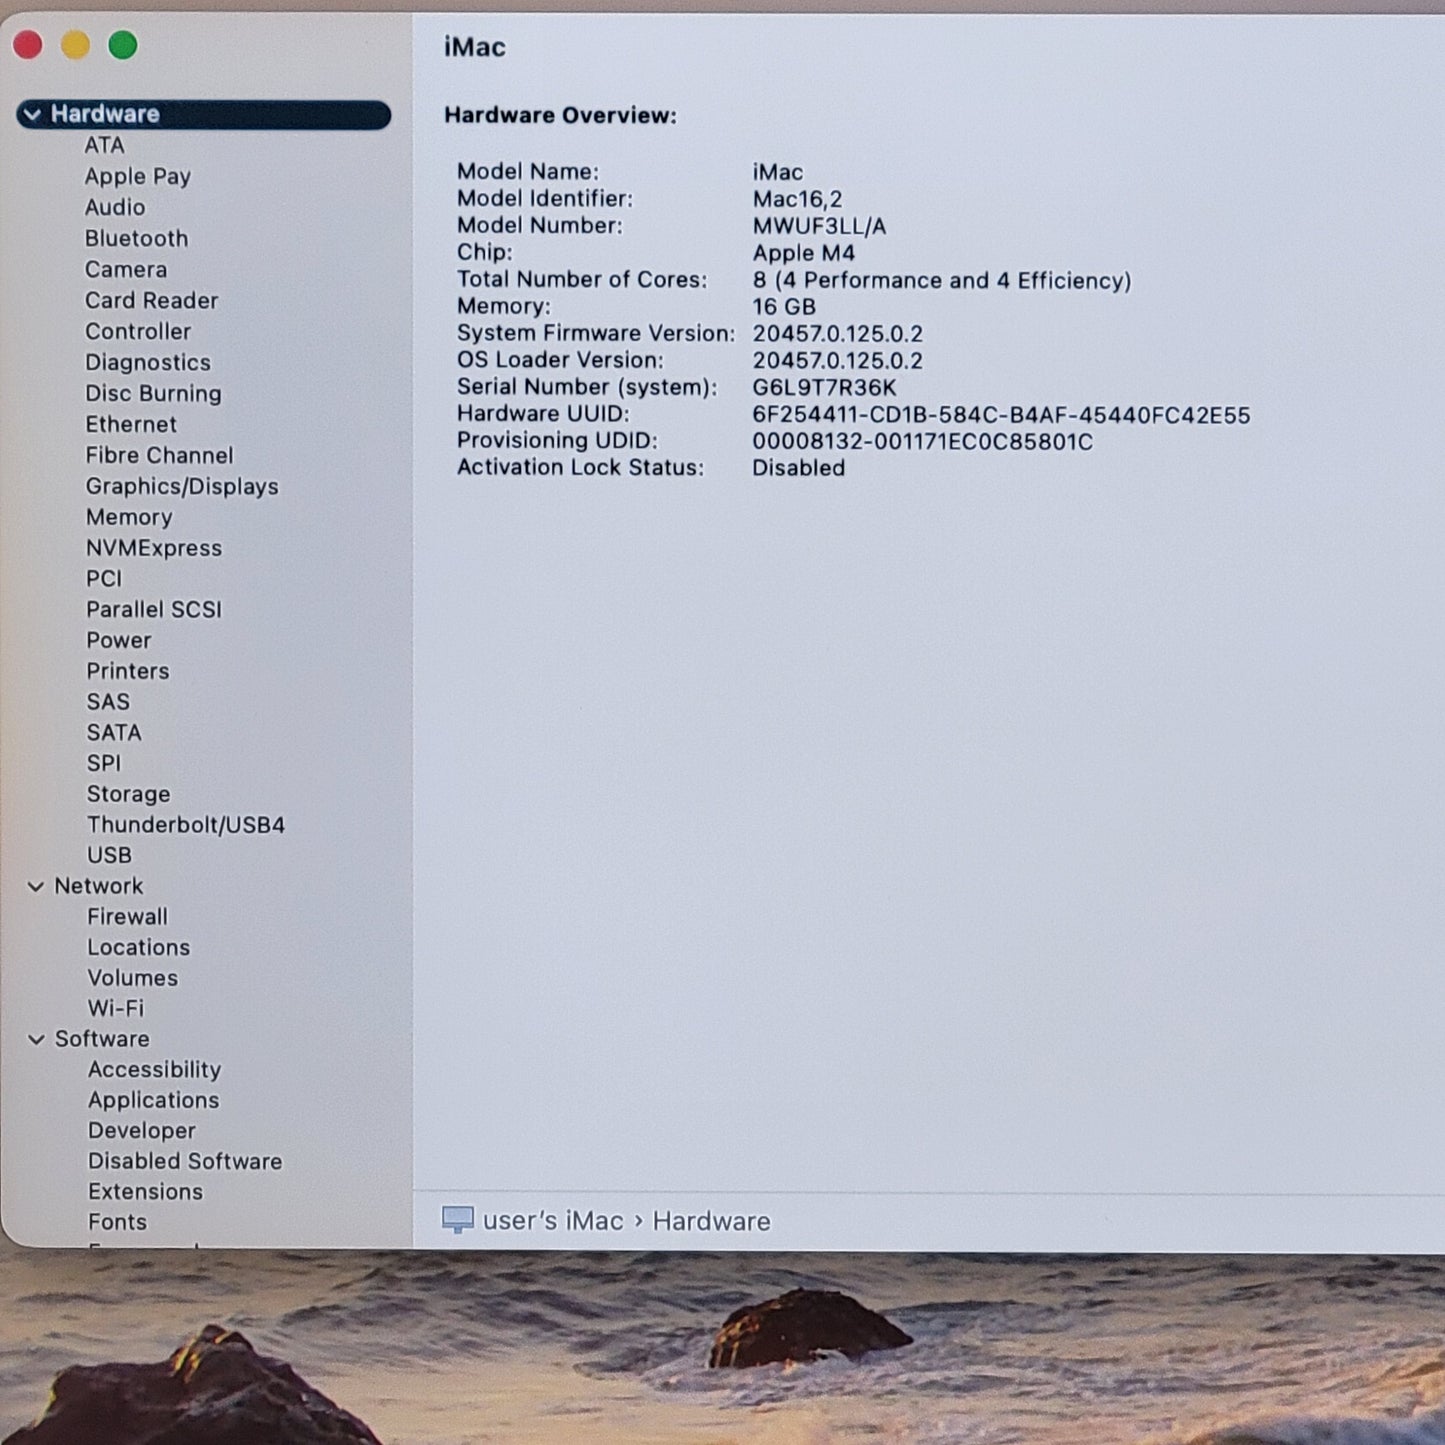Select Locations under Network

point(138,947)
